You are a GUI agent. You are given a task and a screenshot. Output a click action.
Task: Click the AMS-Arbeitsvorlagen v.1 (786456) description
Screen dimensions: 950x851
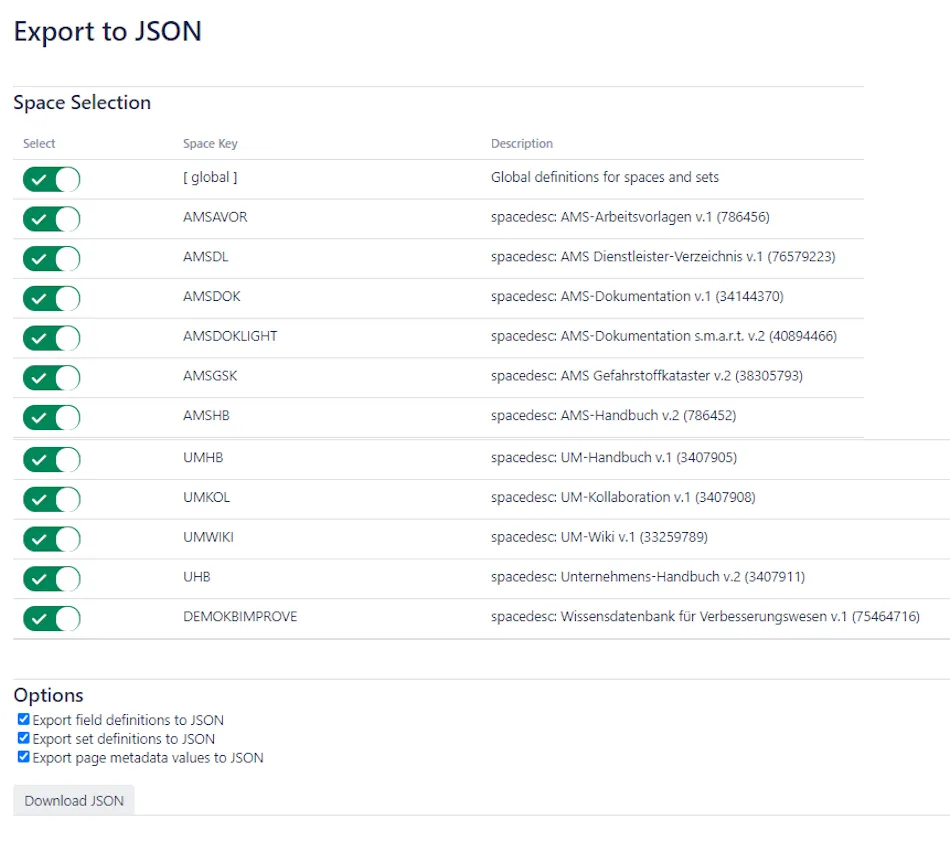[x=630, y=217]
